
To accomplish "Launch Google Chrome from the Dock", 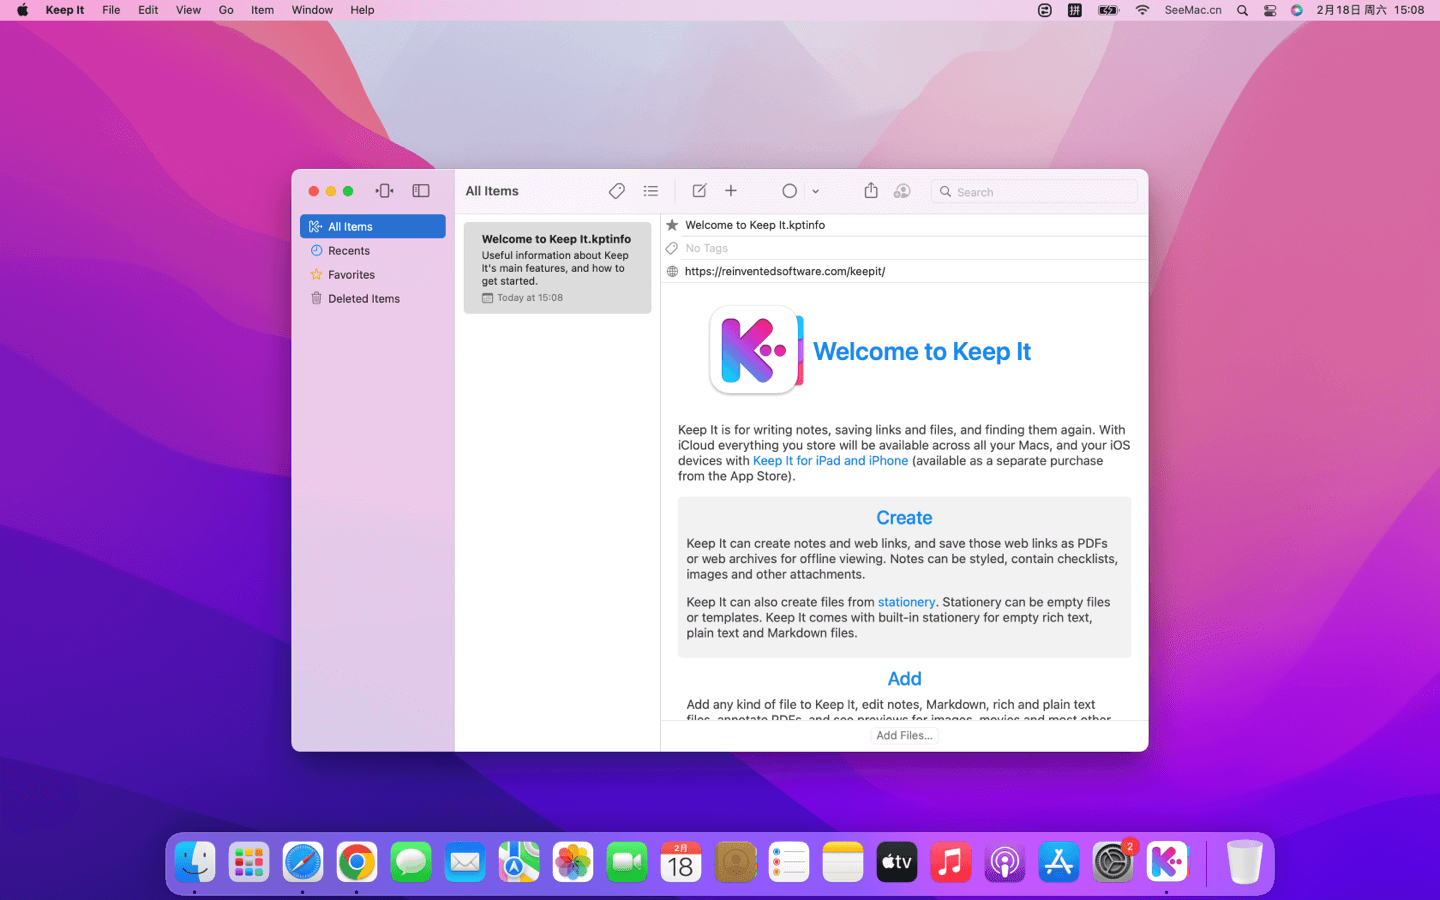I will tap(357, 862).
